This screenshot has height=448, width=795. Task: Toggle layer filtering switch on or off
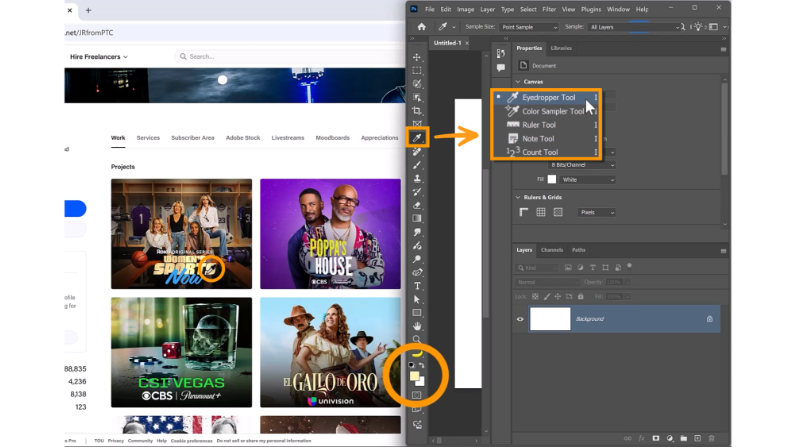[629, 266]
